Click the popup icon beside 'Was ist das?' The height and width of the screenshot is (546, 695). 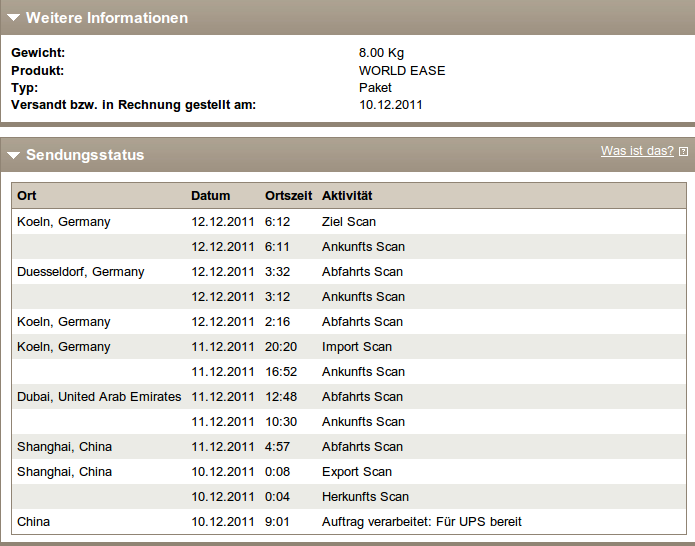pyautogui.click(x=683, y=152)
